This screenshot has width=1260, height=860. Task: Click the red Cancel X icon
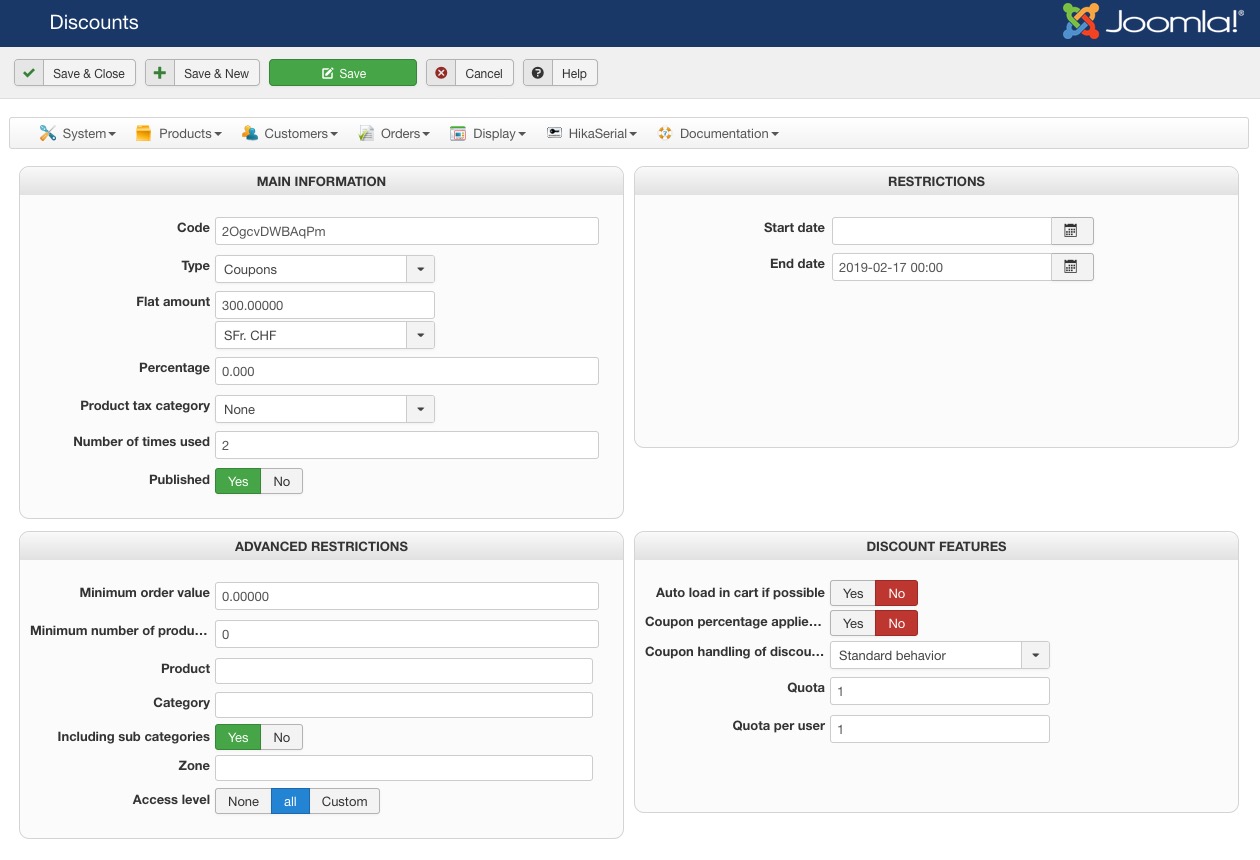click(441, 73)
